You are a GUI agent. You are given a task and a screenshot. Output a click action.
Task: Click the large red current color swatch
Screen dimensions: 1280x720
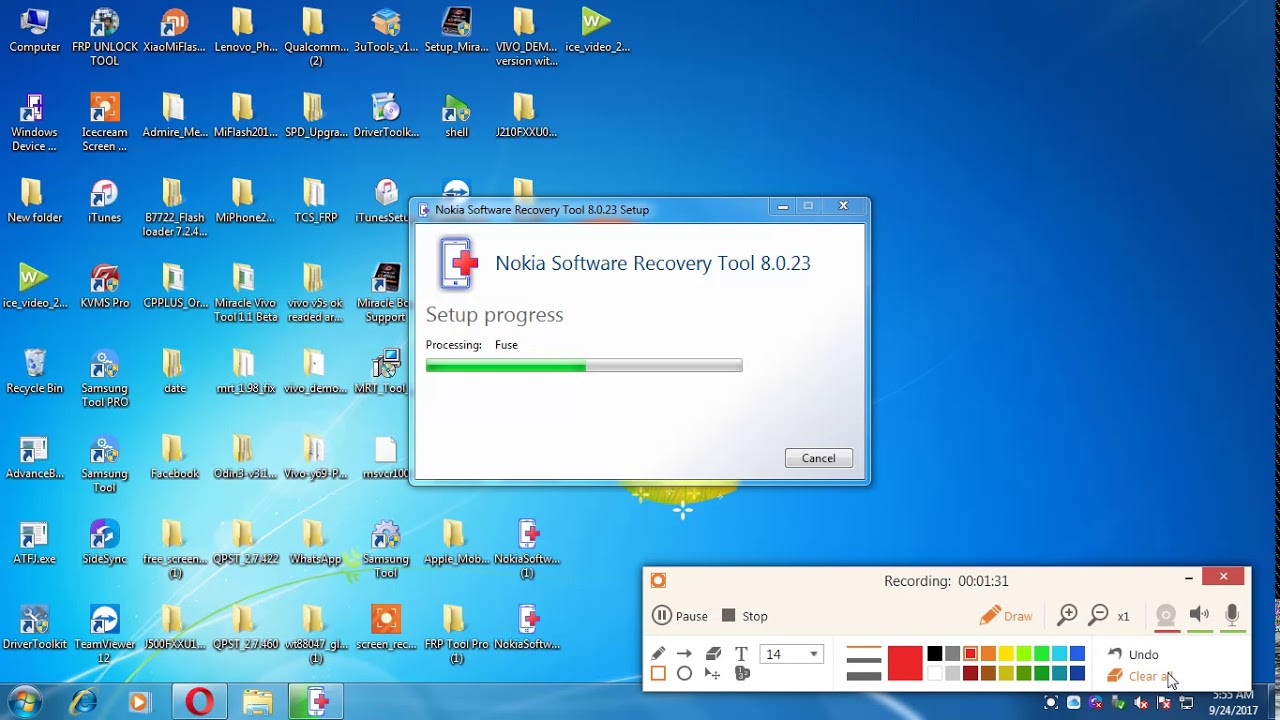click(x=905, y=664)
